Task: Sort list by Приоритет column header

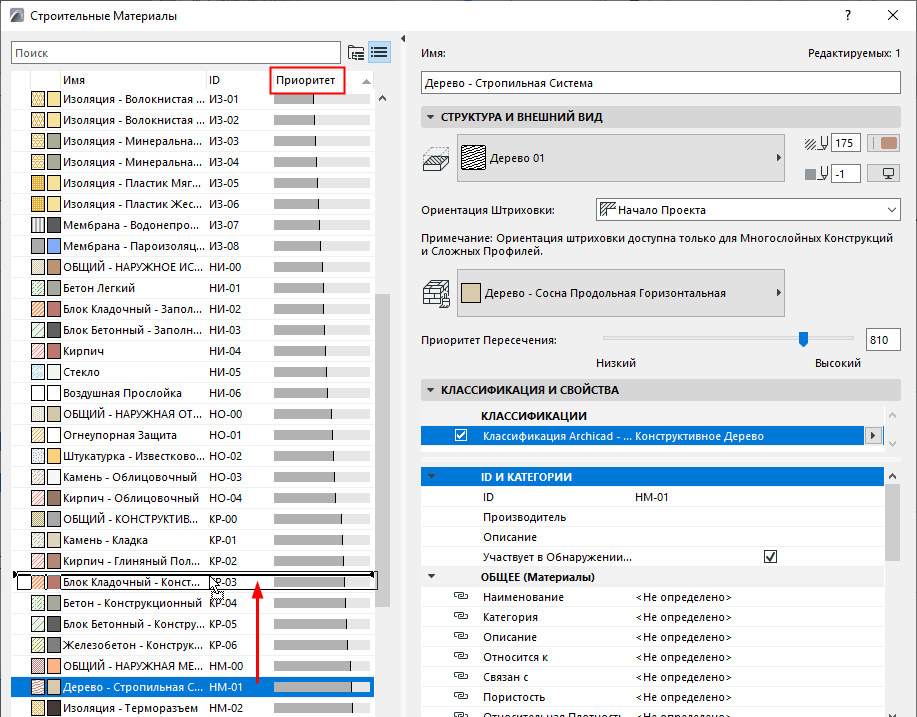Action: point(306,80)
